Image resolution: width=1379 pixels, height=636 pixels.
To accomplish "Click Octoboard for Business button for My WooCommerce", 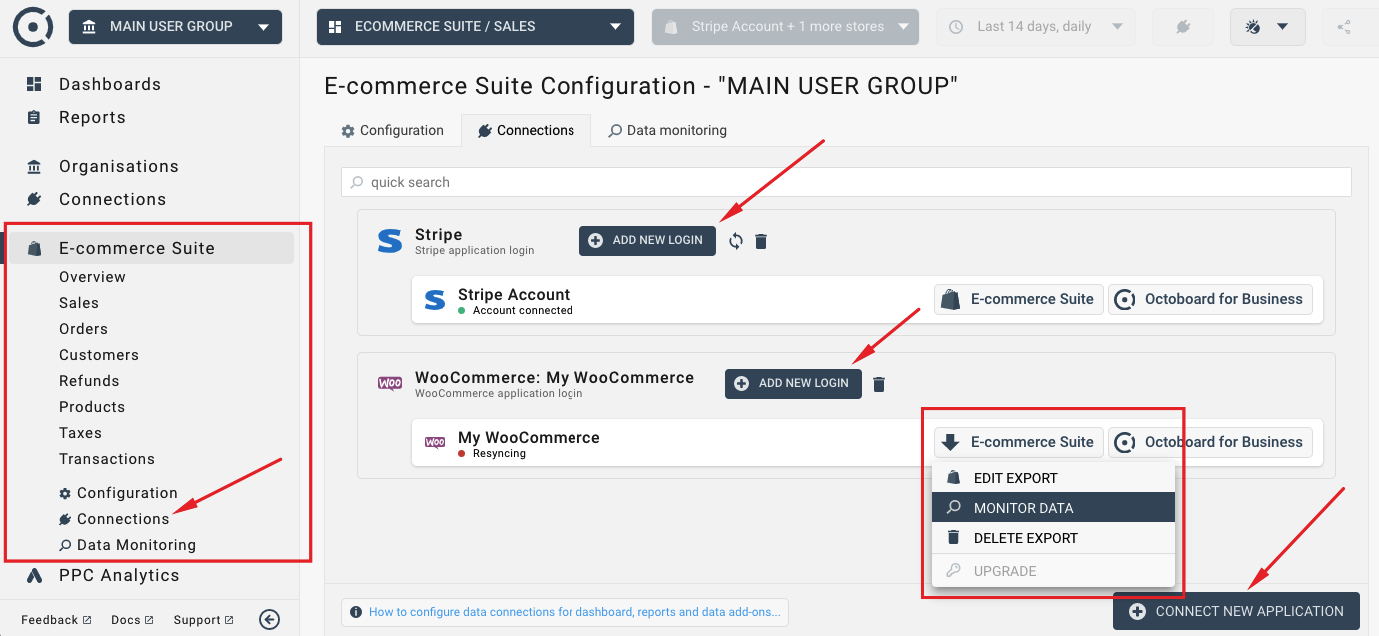I will click(1210, 442).
